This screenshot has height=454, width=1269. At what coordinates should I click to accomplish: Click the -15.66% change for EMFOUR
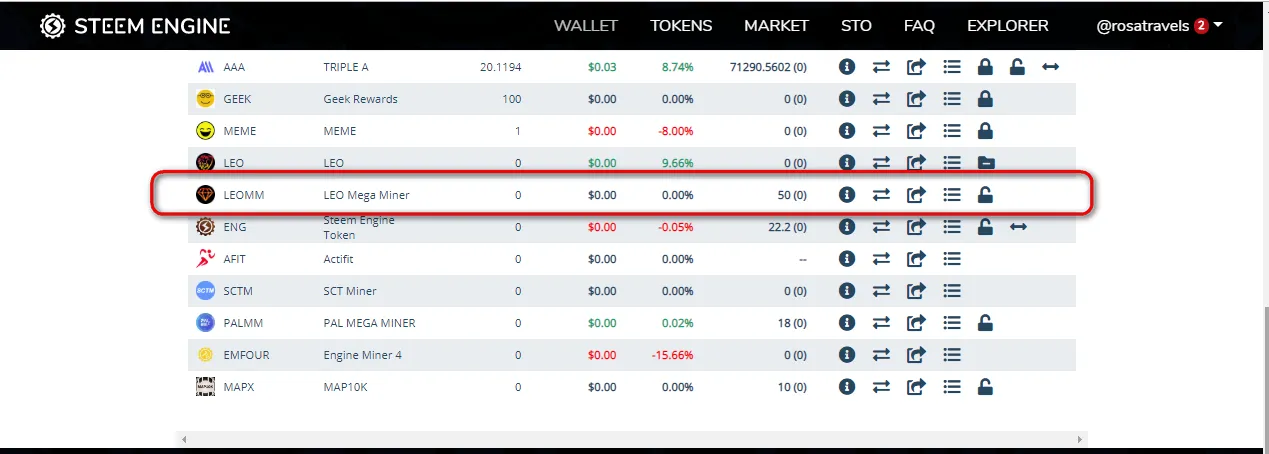coord(672,355)
